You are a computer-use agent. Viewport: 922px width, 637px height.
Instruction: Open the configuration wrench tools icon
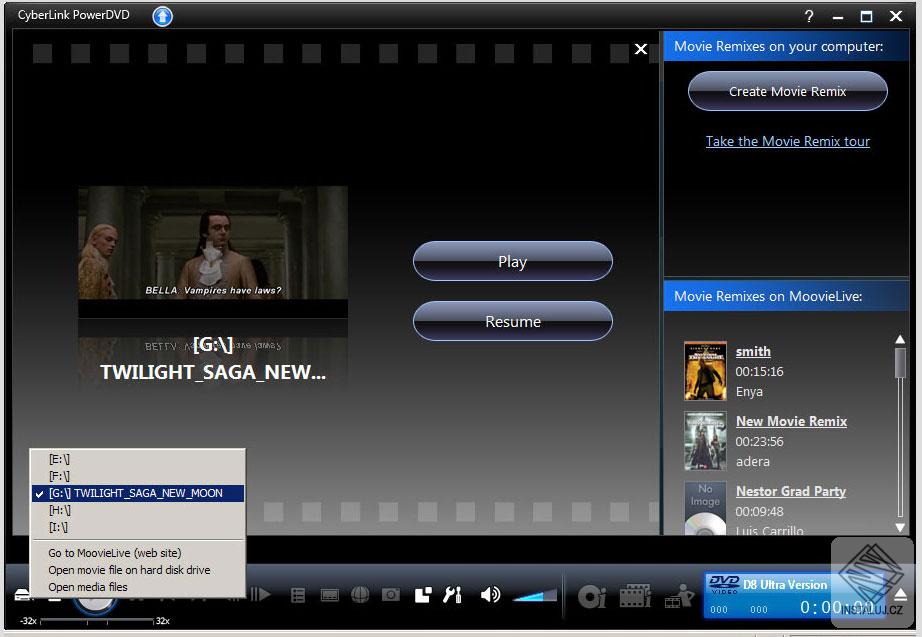[452, 595]
